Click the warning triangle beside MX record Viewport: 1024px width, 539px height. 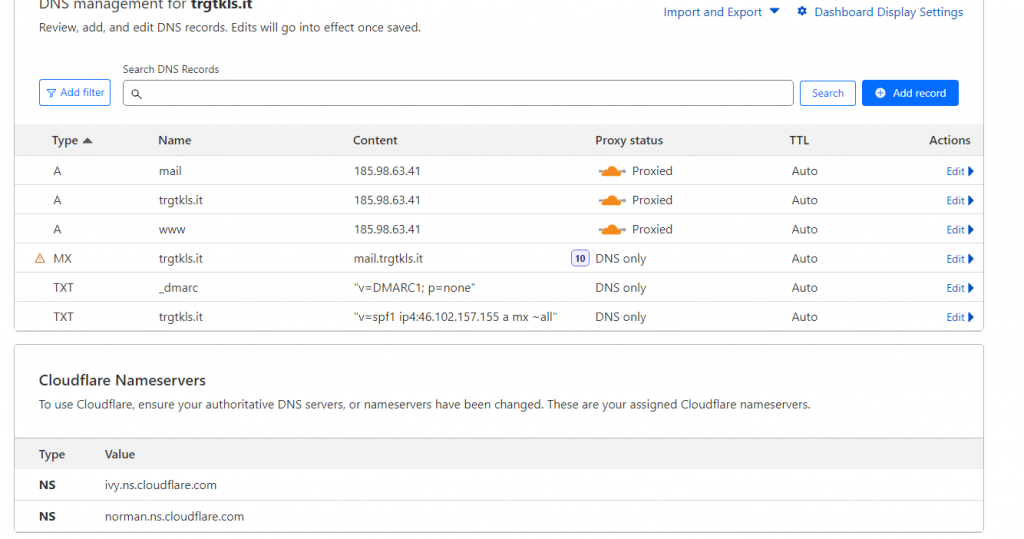(40, 258)
